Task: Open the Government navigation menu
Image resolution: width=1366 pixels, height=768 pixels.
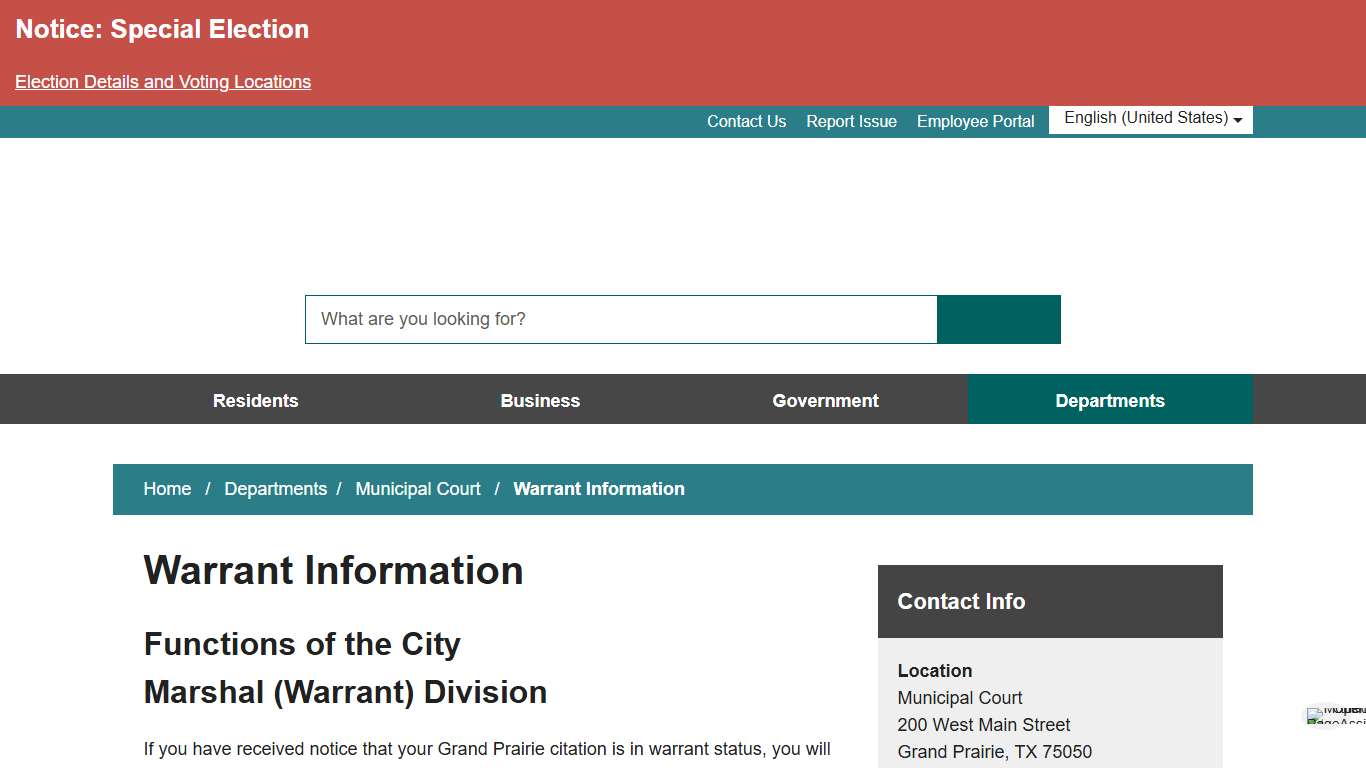Action: (x=825, y=400)
